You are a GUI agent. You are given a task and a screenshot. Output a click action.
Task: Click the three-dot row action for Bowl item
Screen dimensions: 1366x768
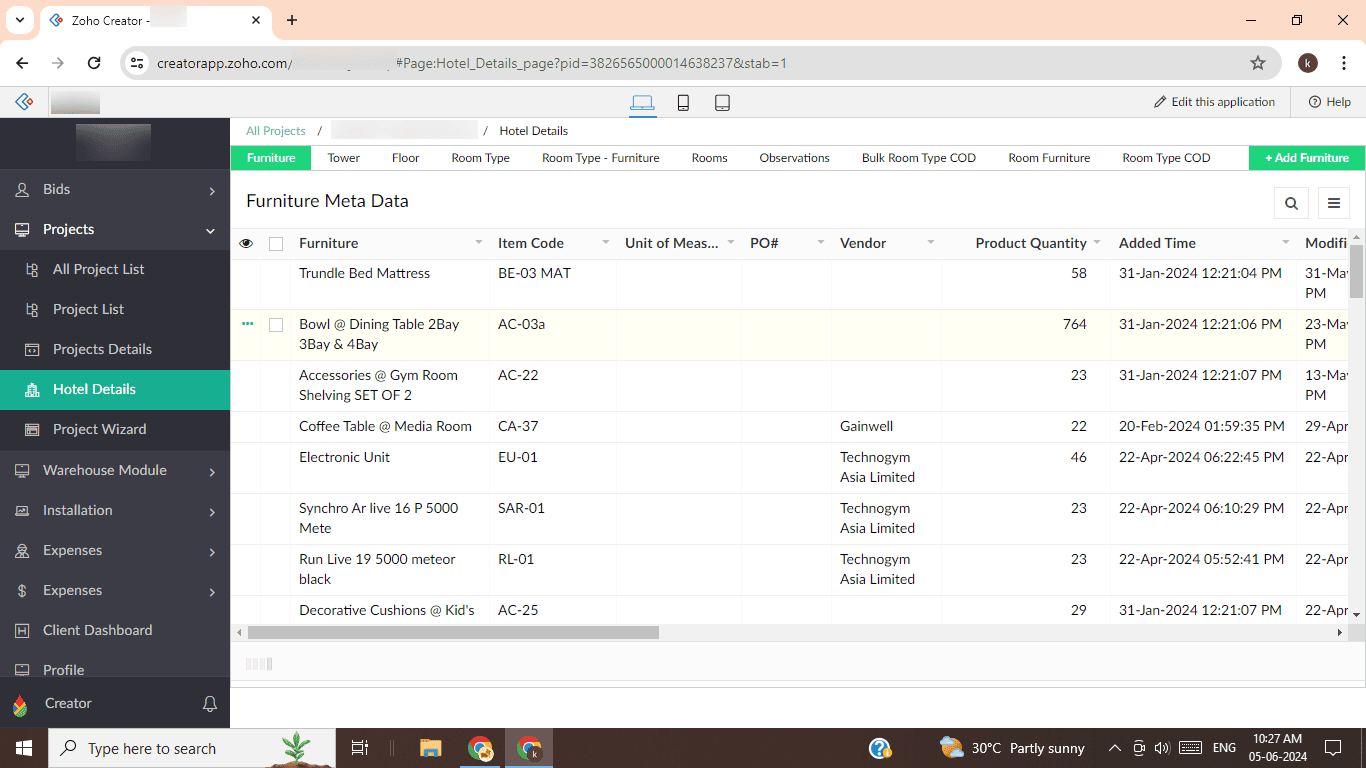(x=247, y=324)
